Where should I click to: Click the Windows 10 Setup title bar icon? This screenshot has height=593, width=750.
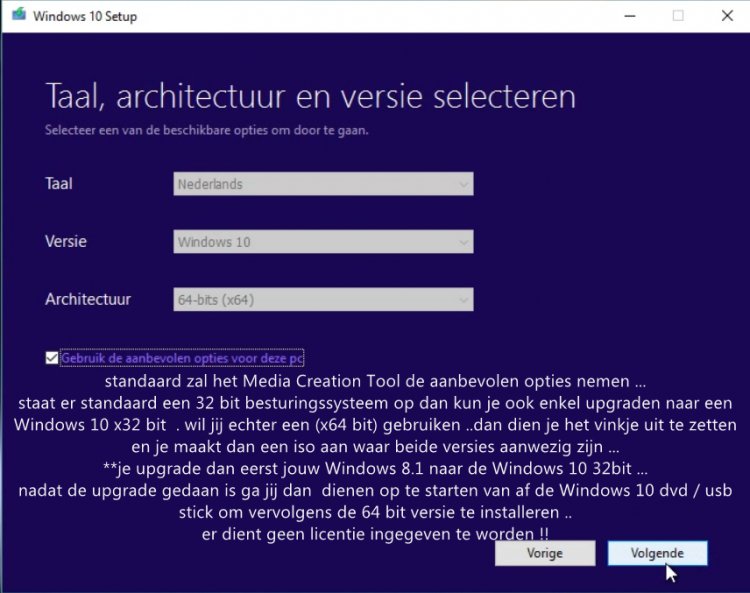(17, 16)
